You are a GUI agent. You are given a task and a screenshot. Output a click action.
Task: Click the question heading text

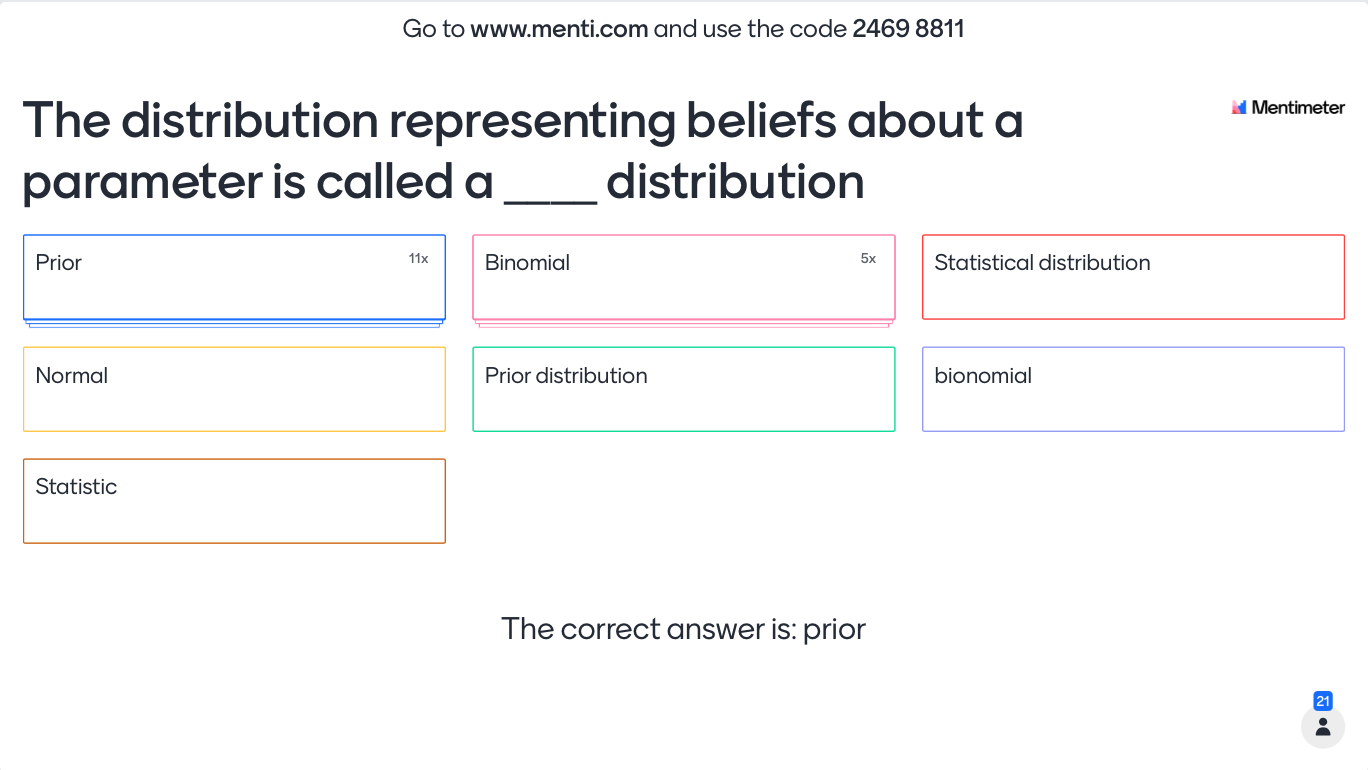click(x=522, y=151)
